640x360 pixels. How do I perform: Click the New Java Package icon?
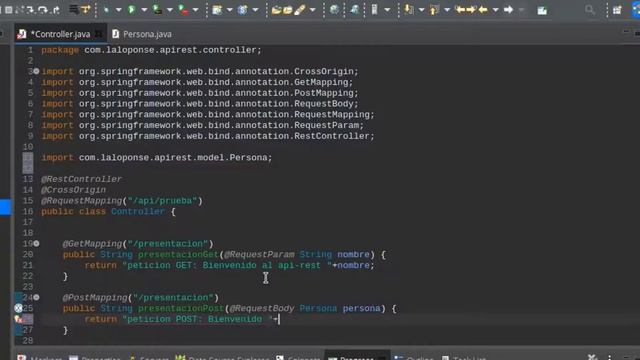tap(217, 10)
